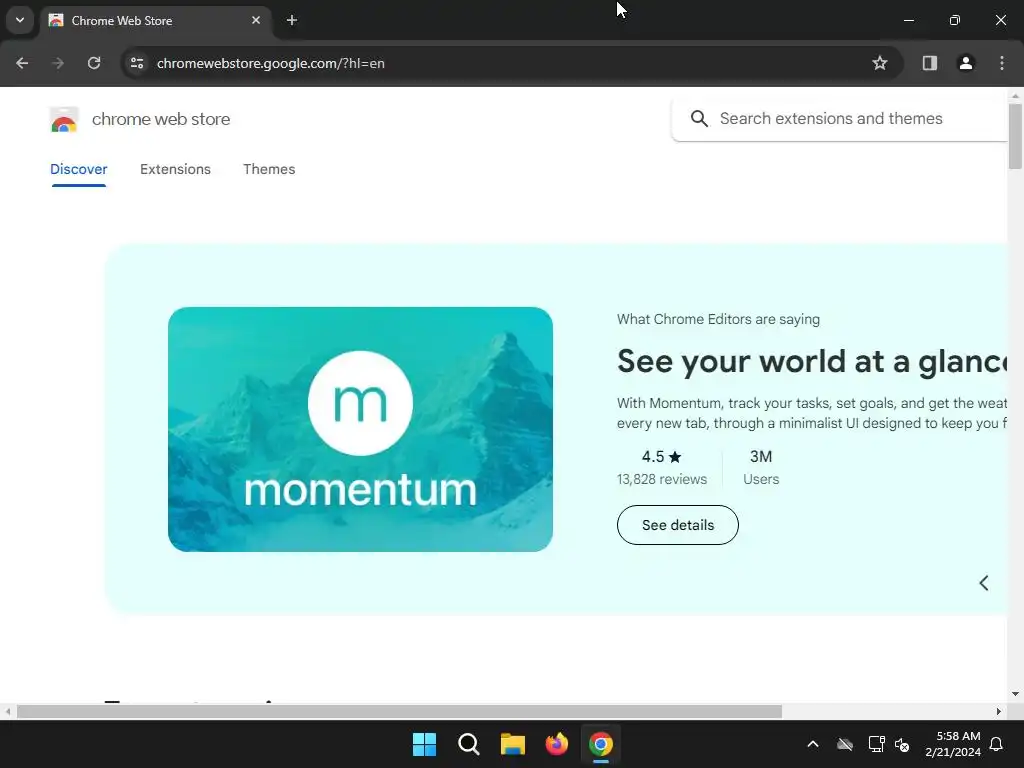The image size is (1024, 768).
Task: Open the notifications bell icon
Action: (x=997, y=744)
